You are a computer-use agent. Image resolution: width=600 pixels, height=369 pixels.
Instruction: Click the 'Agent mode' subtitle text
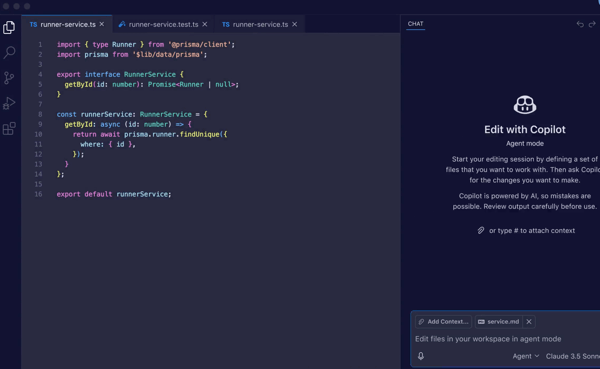point(525,144)
